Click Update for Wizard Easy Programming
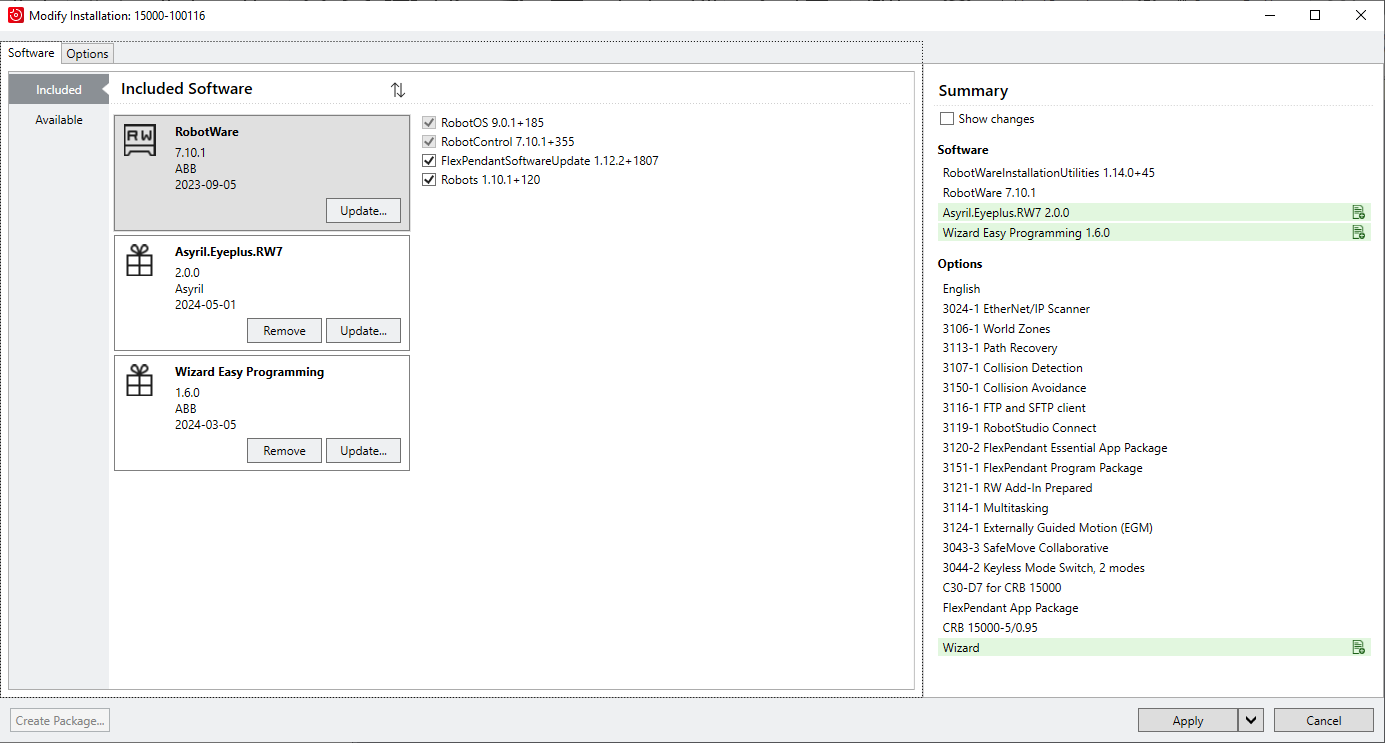The width and height of the screenshot is (1385, 743). click(363, 451)
